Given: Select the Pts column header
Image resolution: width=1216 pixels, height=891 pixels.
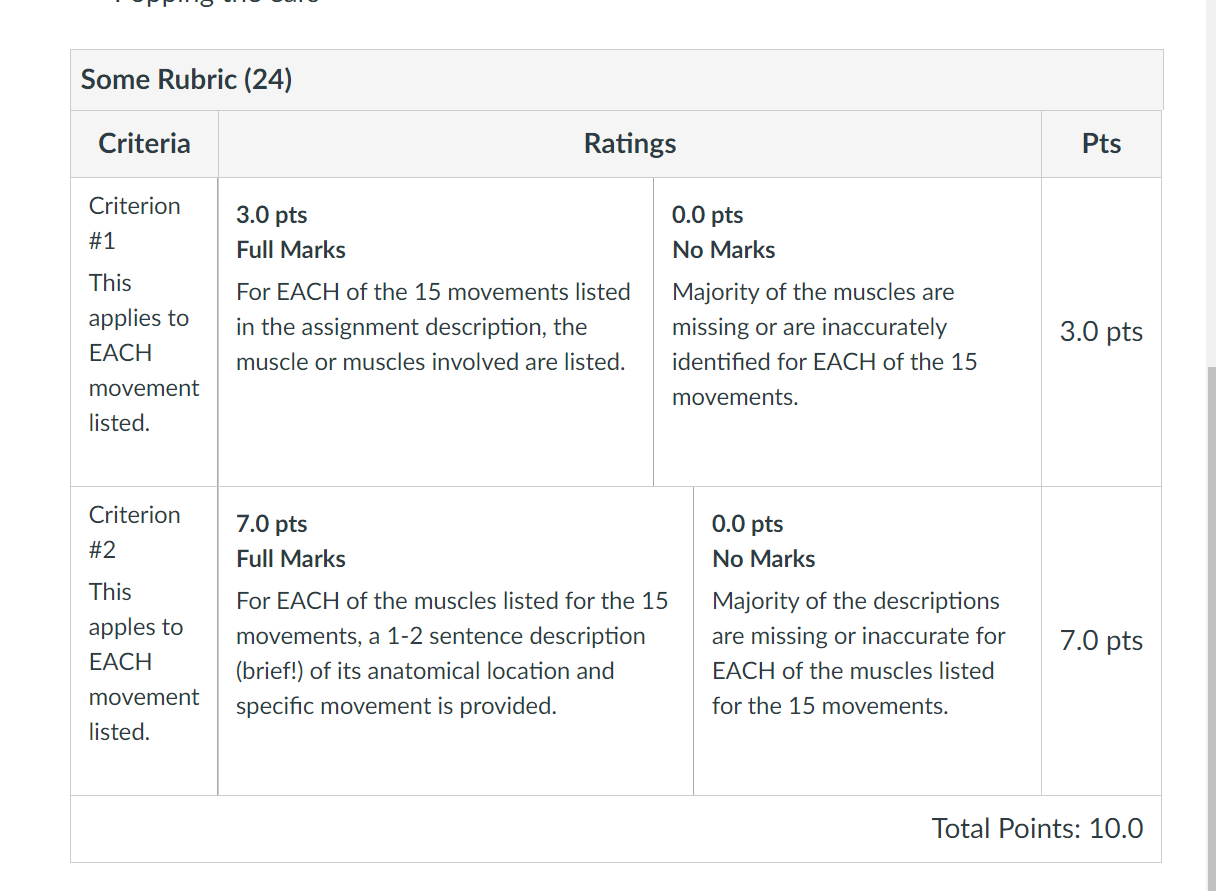Looking at the screenshot, I should pyautogui.click(x=1101, y=143).
